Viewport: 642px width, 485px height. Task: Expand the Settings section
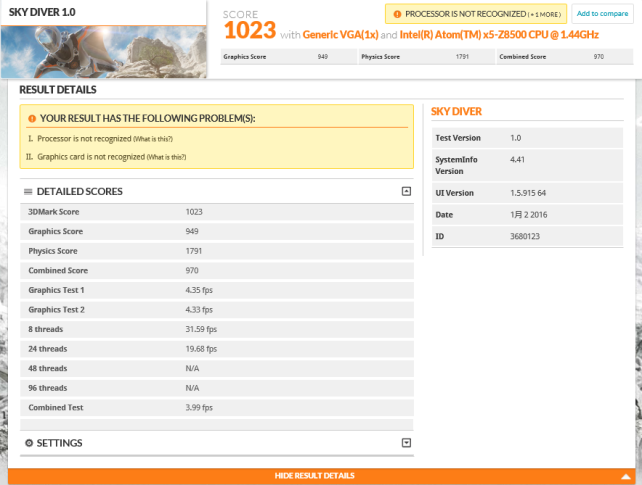pyautogui.click(x=406, y=443)
